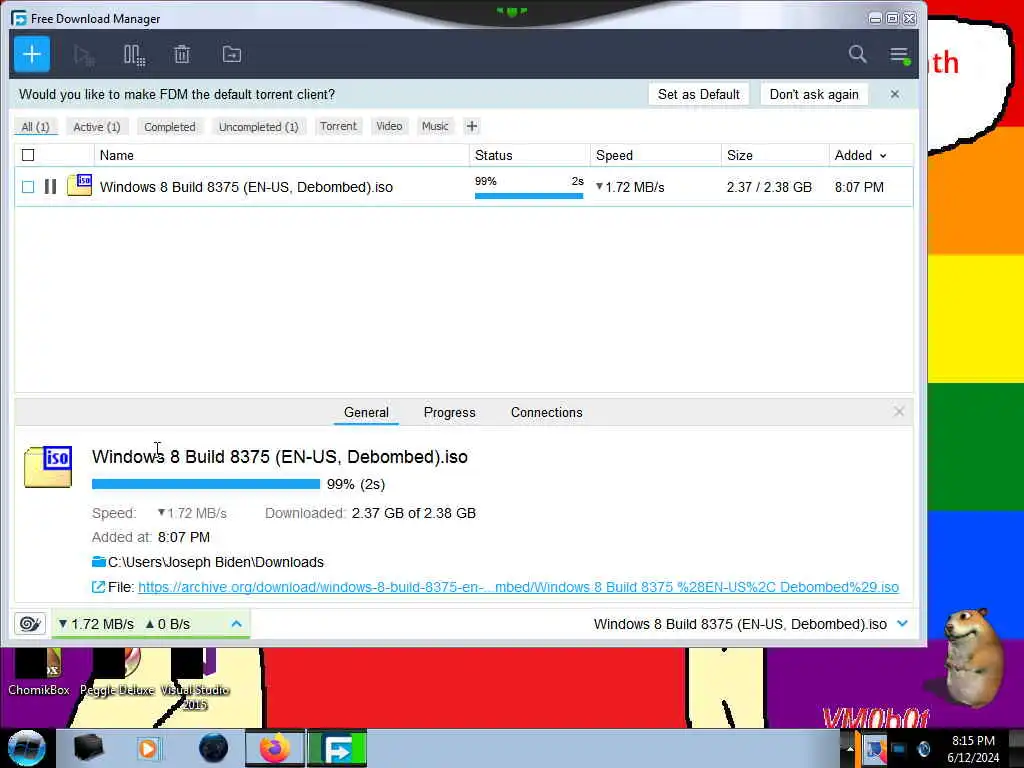Open the search magnifier in toolbar
The image size is (1024, 768).
[x=857, y=54]
